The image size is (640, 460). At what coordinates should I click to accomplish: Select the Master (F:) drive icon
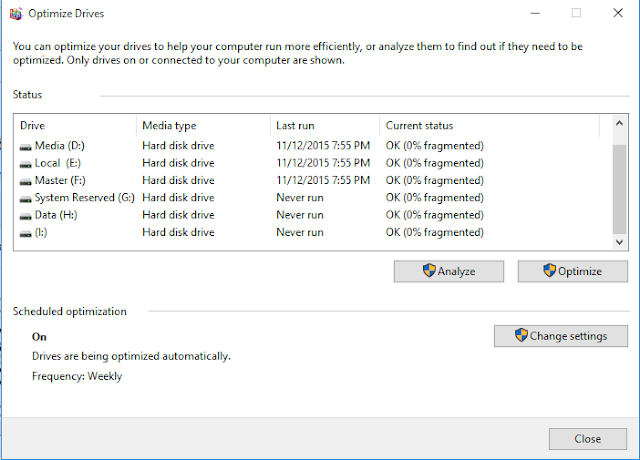pos(26,181)
